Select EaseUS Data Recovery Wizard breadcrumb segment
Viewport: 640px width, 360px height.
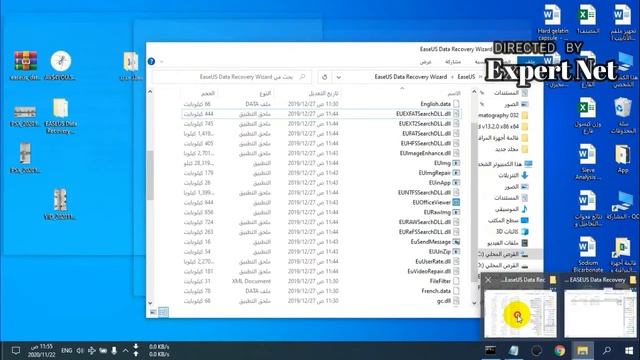(x=411, y=77)
